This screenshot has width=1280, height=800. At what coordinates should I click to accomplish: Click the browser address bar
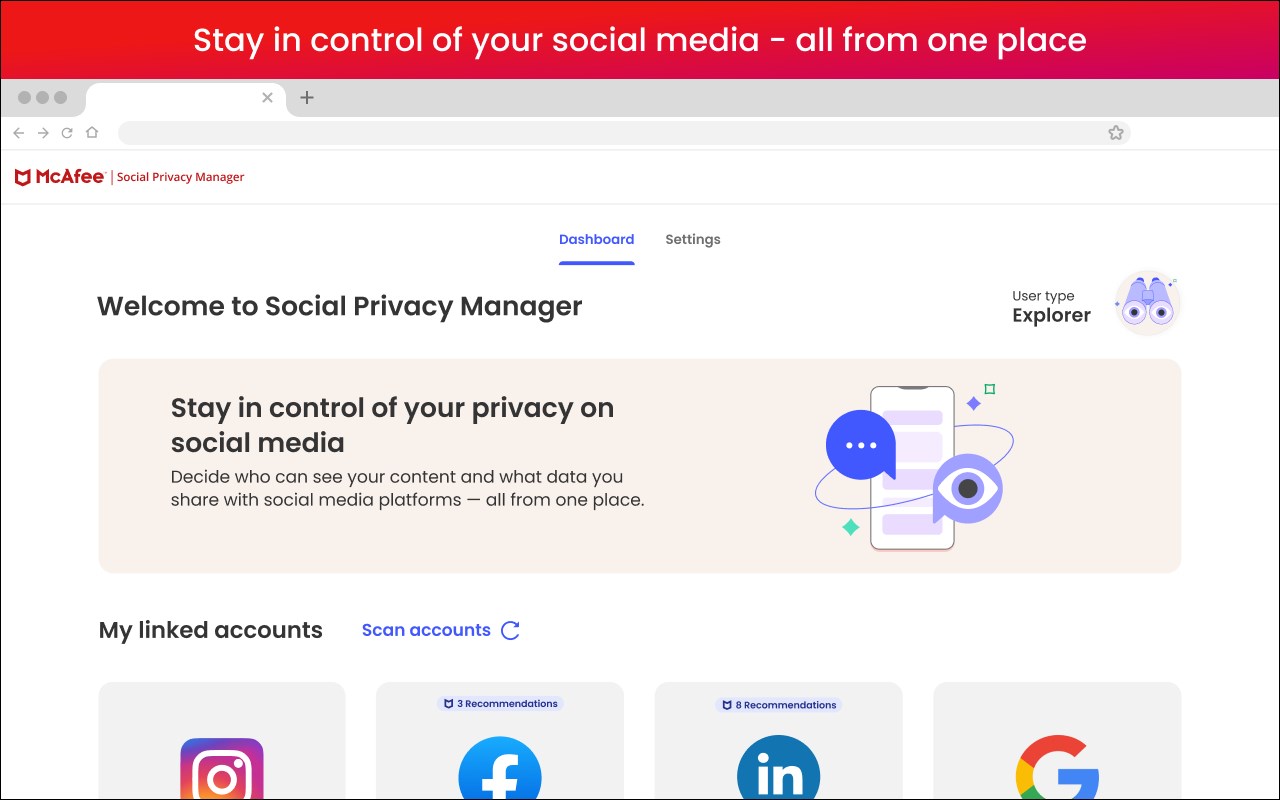(x=600, y=133)
